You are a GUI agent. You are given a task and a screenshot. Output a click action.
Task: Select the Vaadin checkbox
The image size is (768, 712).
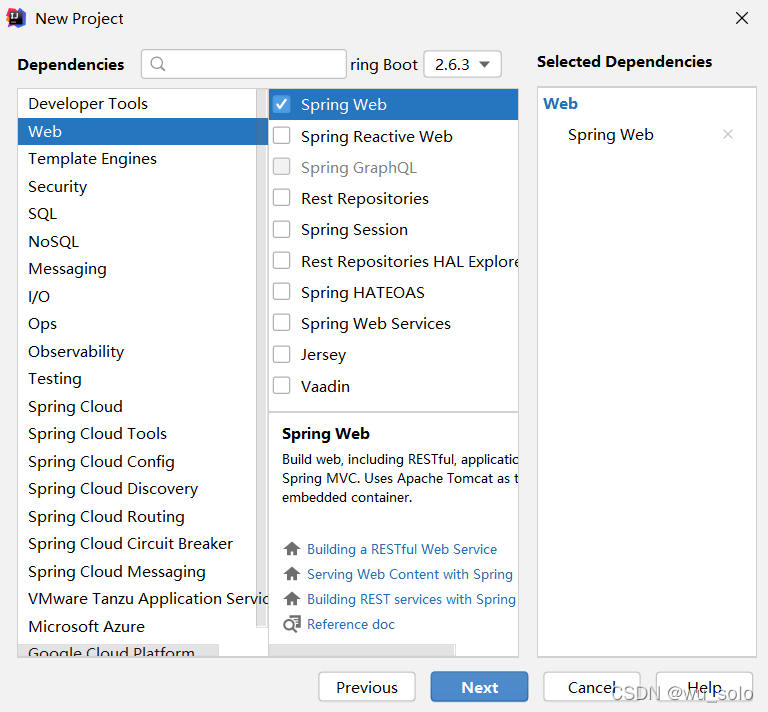point(282,386)
